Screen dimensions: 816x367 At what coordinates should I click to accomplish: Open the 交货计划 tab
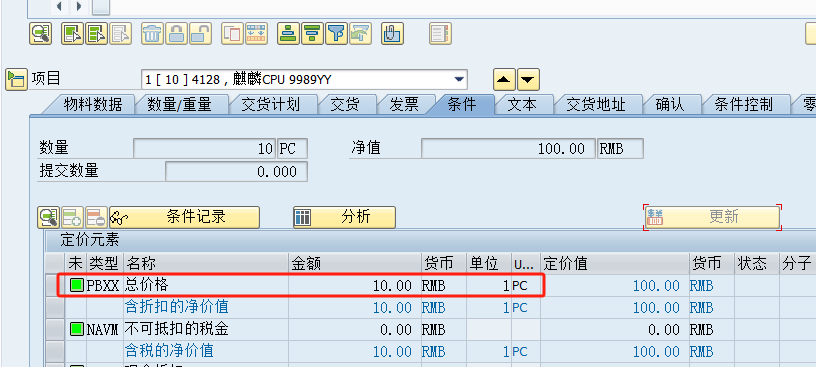click(271, 105)
